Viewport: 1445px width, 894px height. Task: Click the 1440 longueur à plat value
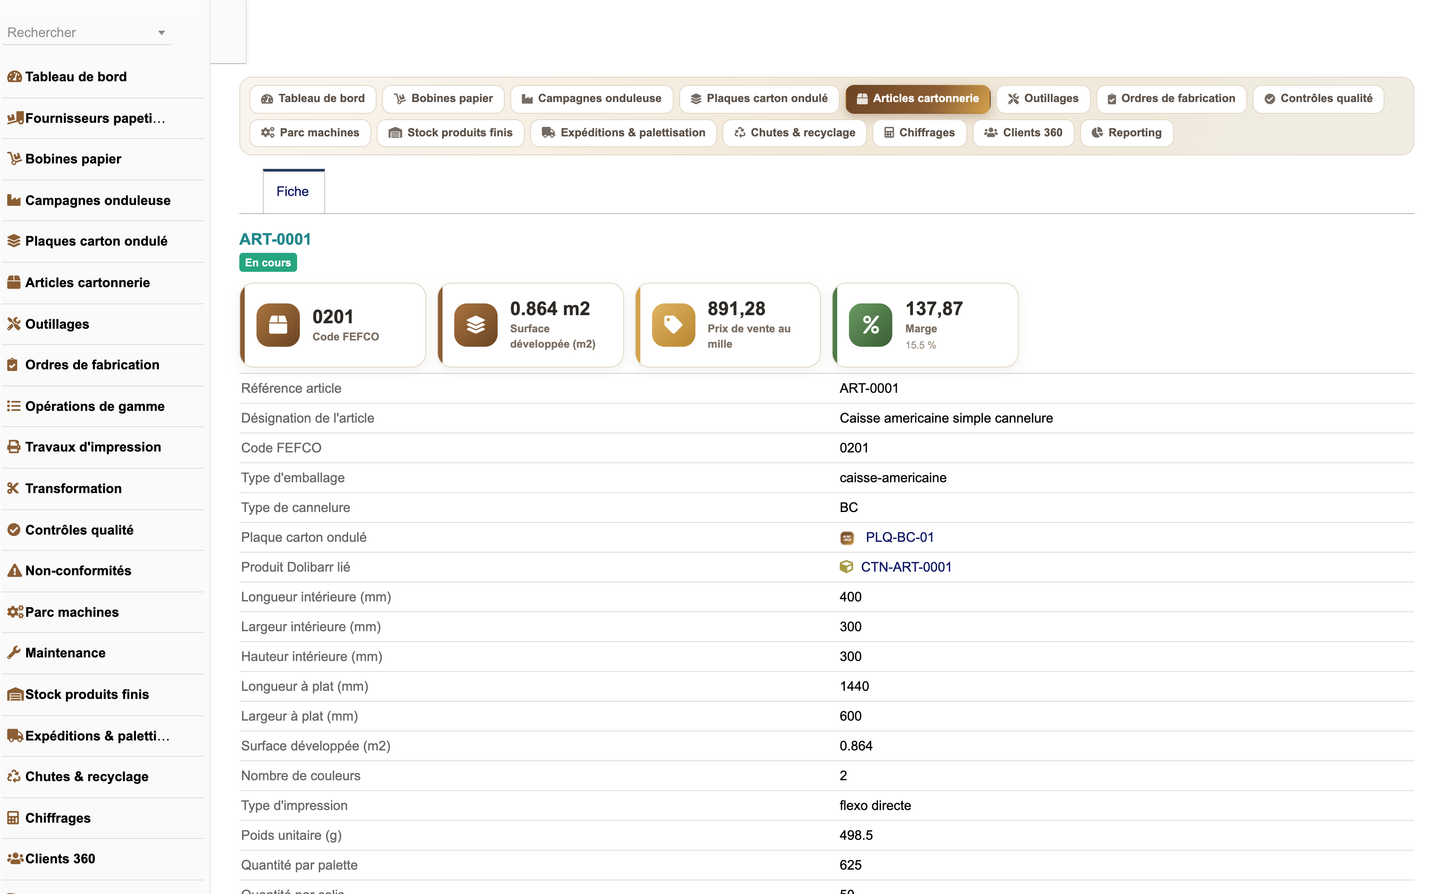(x=854, y=687)
